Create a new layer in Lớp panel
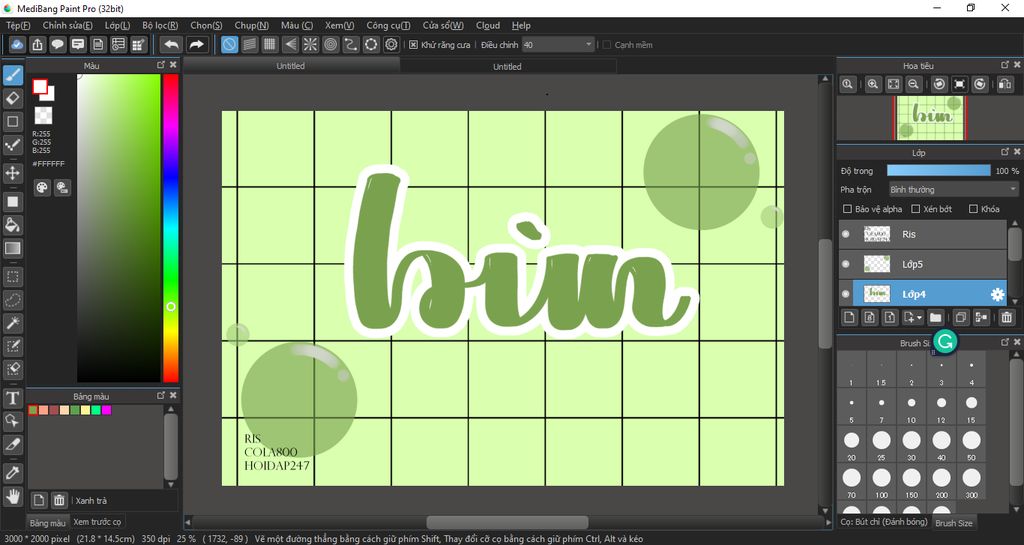The width and height of the screenshot is (1024, 545). (849, 317)
